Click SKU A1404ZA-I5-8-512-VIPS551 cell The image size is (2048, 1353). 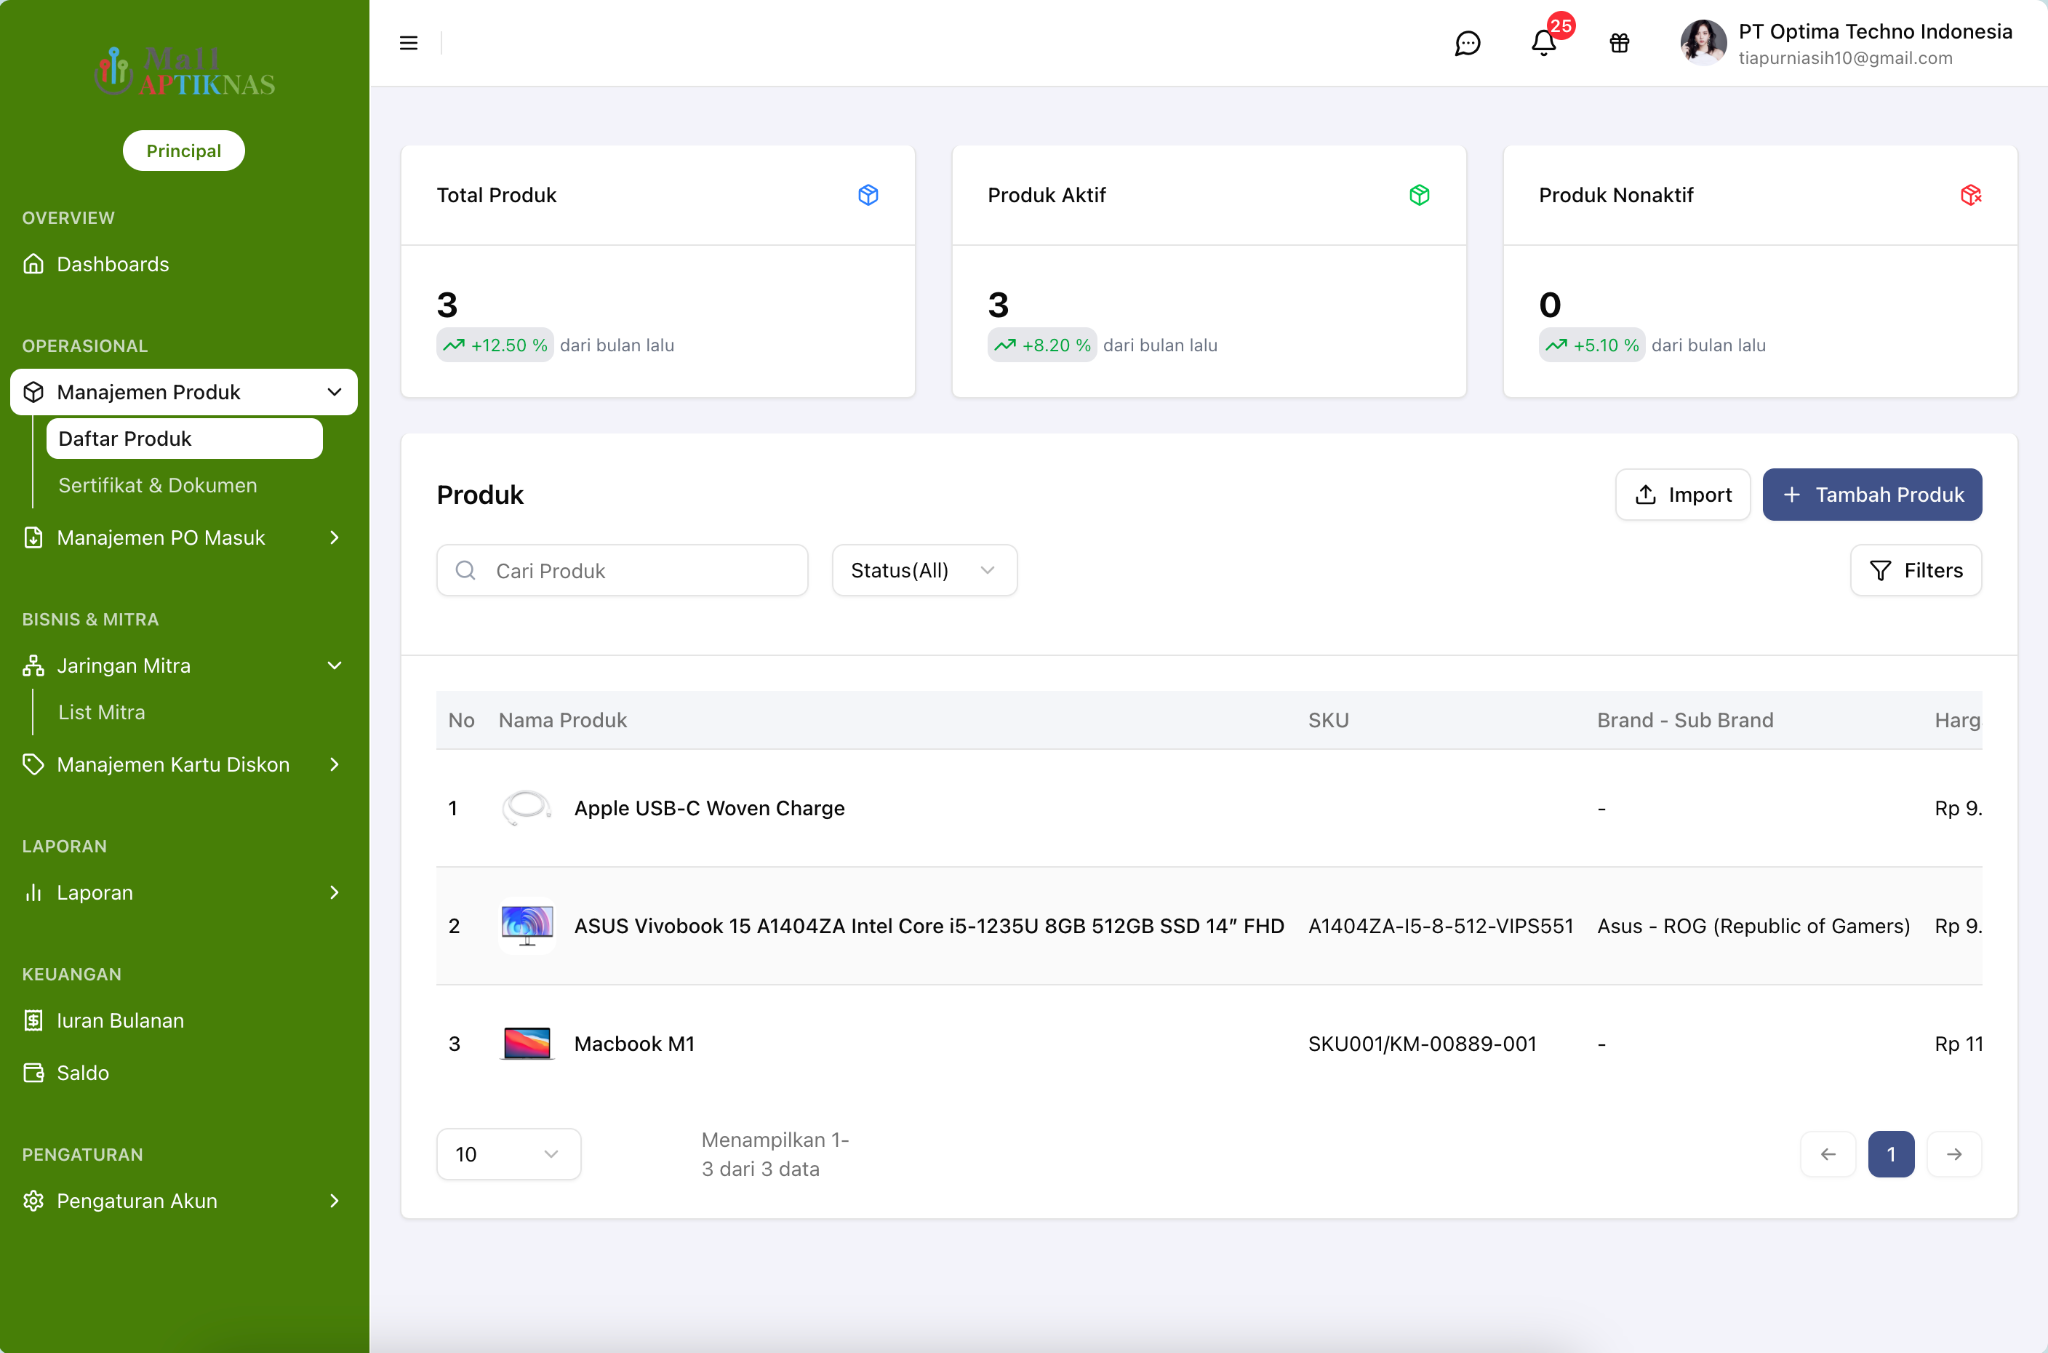[x=1440, y=925]
